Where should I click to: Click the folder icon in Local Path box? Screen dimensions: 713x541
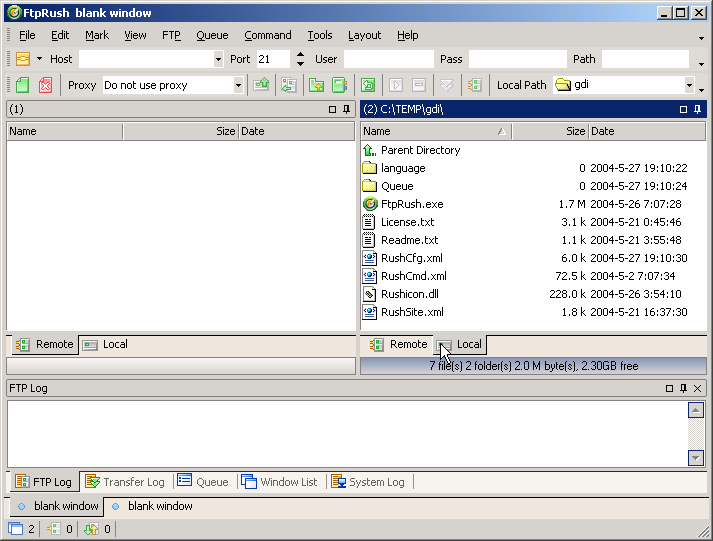[x=563, y=85]
